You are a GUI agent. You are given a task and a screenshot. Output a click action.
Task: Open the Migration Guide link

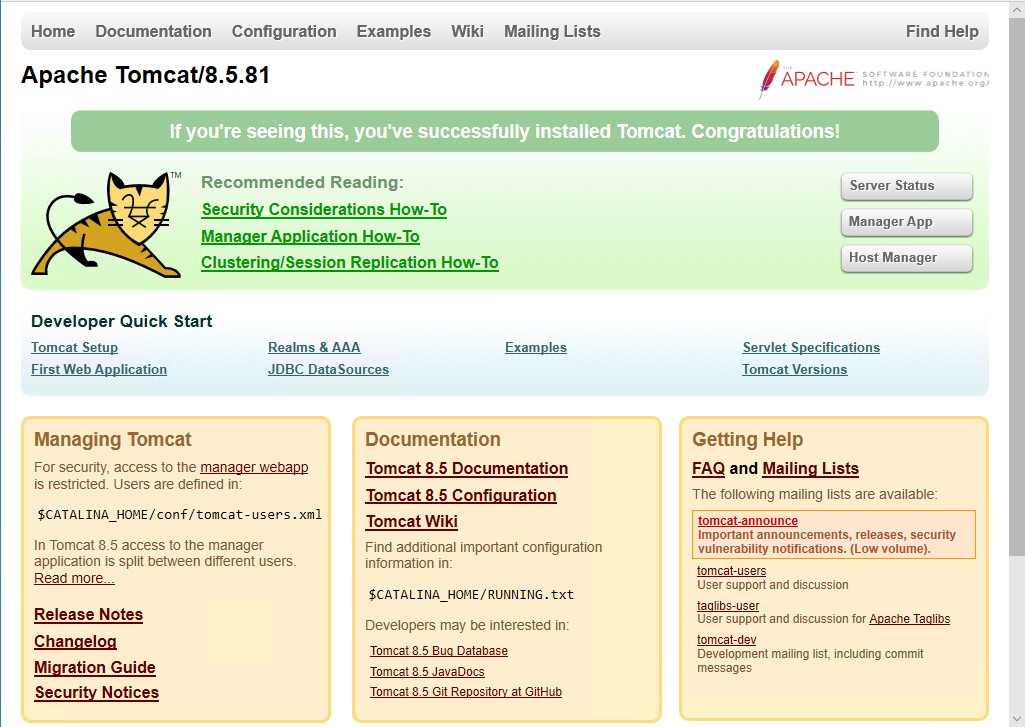click(x=95, y=668)
